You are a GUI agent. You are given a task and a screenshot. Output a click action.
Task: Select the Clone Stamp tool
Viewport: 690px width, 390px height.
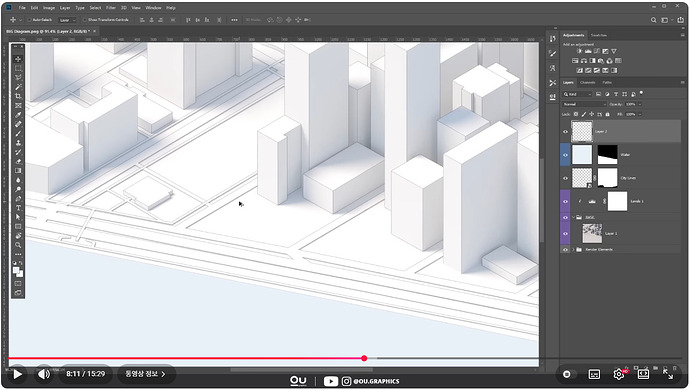(x=18, y=143)
